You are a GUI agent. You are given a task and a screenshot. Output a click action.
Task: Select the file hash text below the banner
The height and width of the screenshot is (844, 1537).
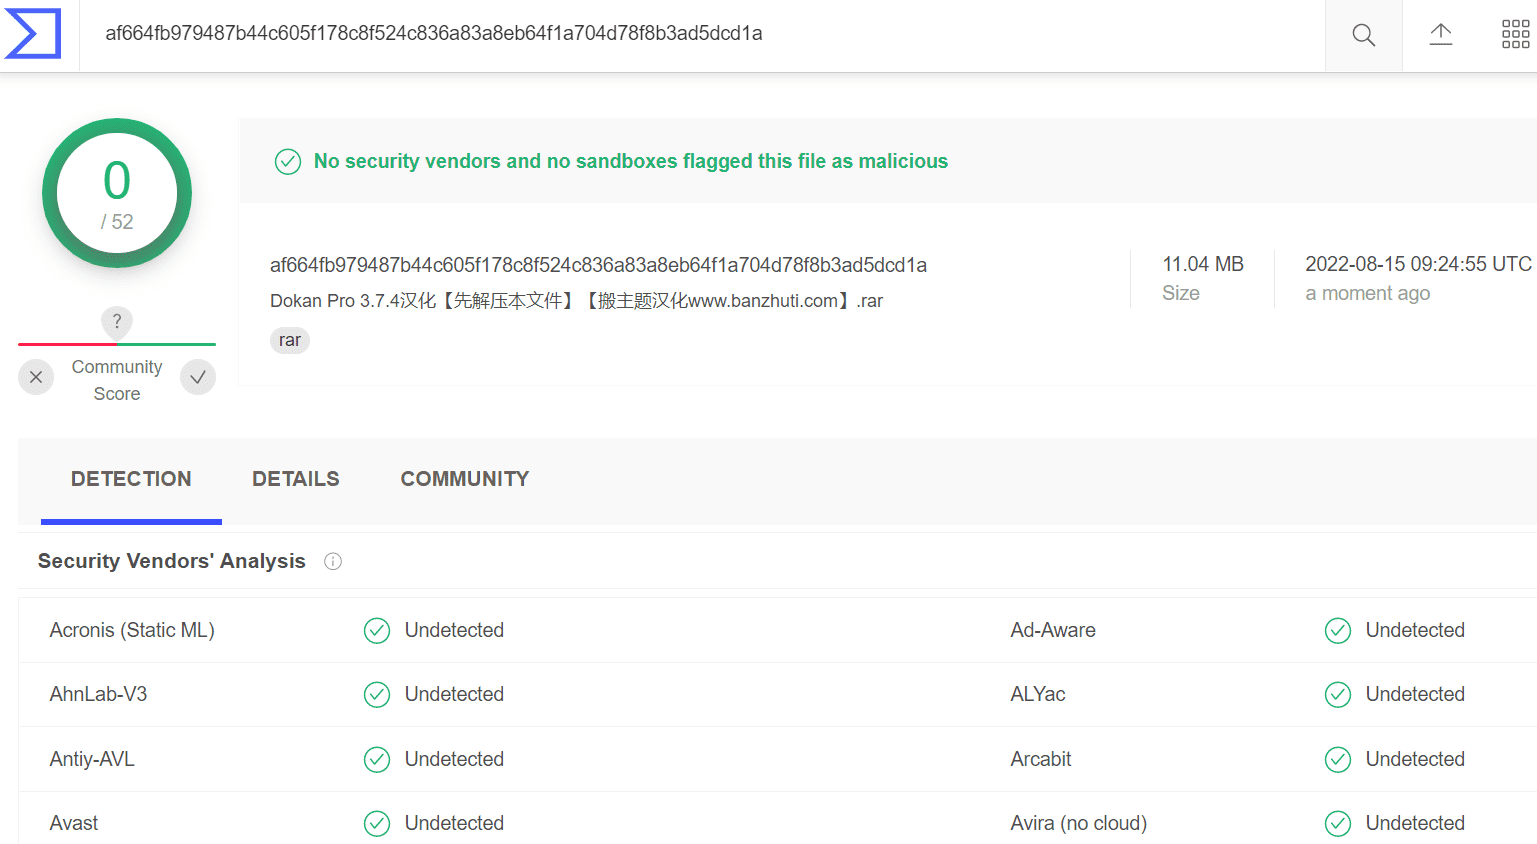pyautogui.click(x=598, y=265)
